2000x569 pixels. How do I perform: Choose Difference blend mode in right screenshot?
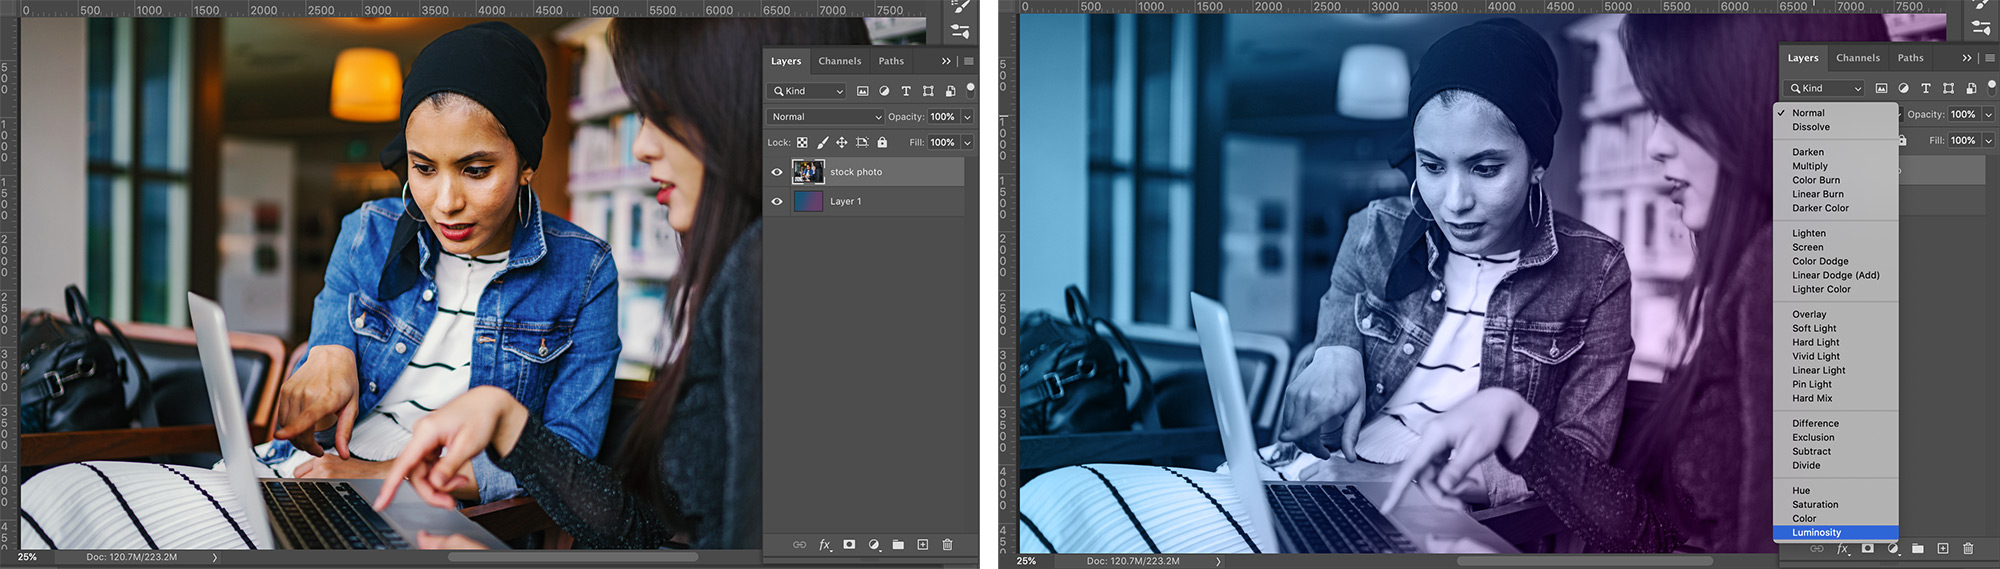1836,424
